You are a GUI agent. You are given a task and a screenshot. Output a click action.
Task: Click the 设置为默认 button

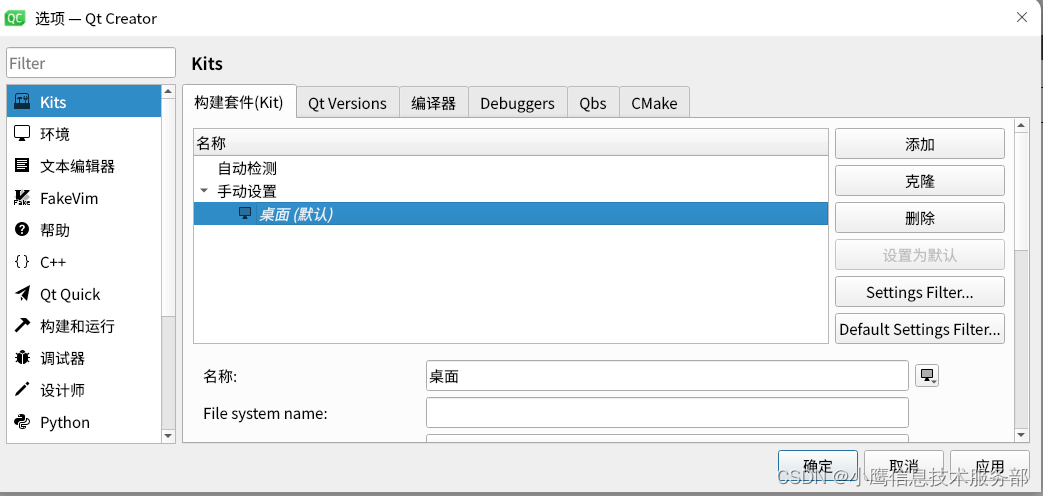[919, 255]
